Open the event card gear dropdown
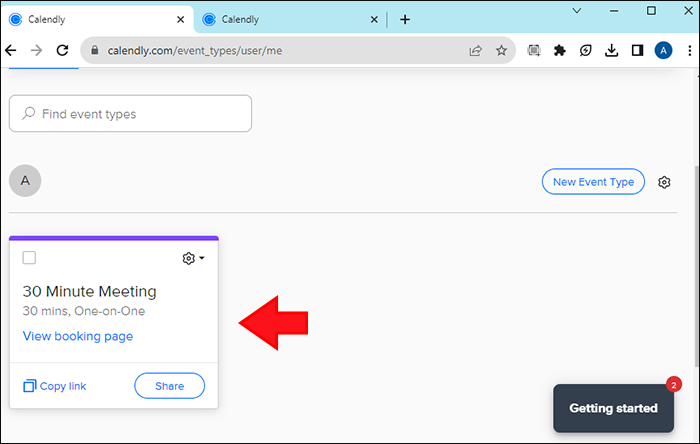 pos(193,258)
